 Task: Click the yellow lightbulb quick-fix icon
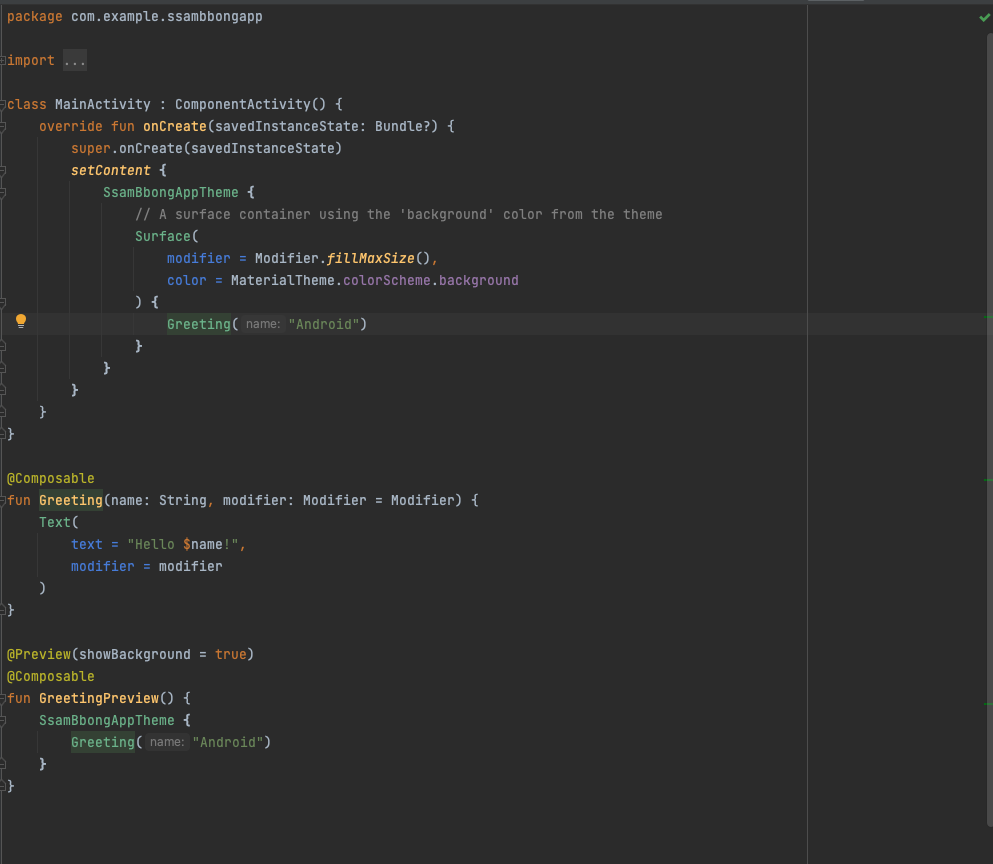click(21, 321)
